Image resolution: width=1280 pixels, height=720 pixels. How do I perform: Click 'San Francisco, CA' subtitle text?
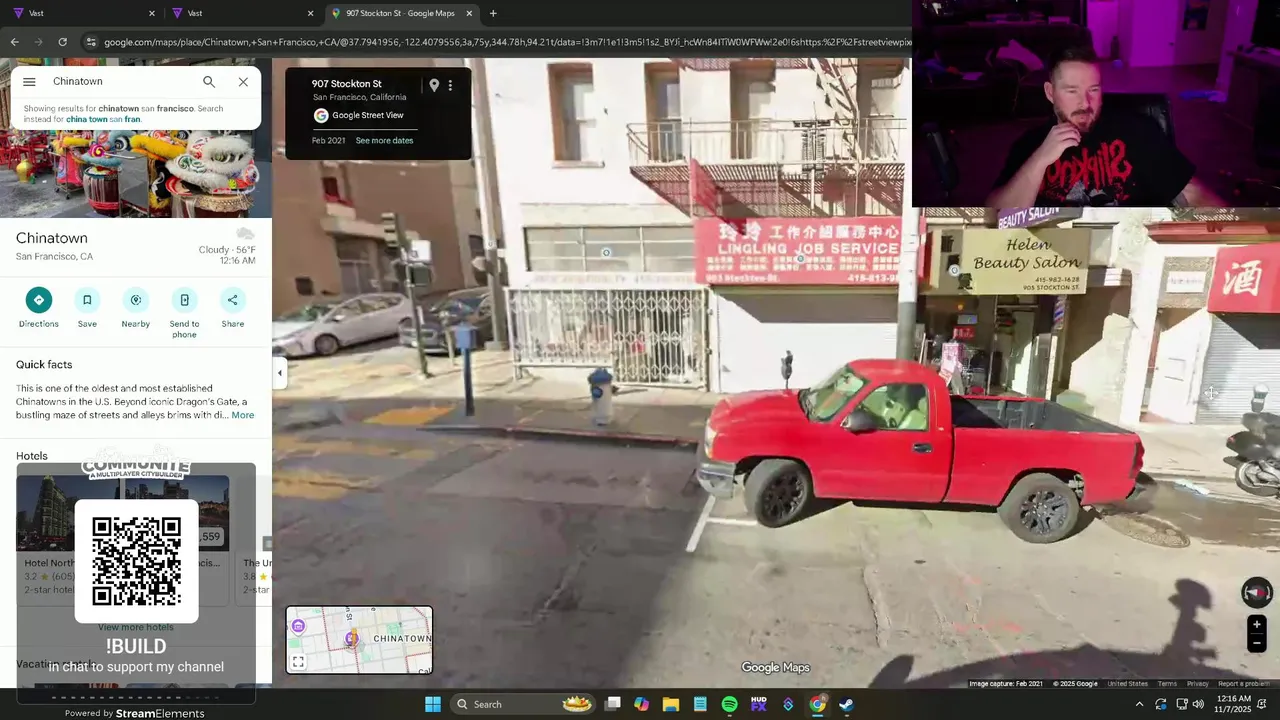coord(54,257)
